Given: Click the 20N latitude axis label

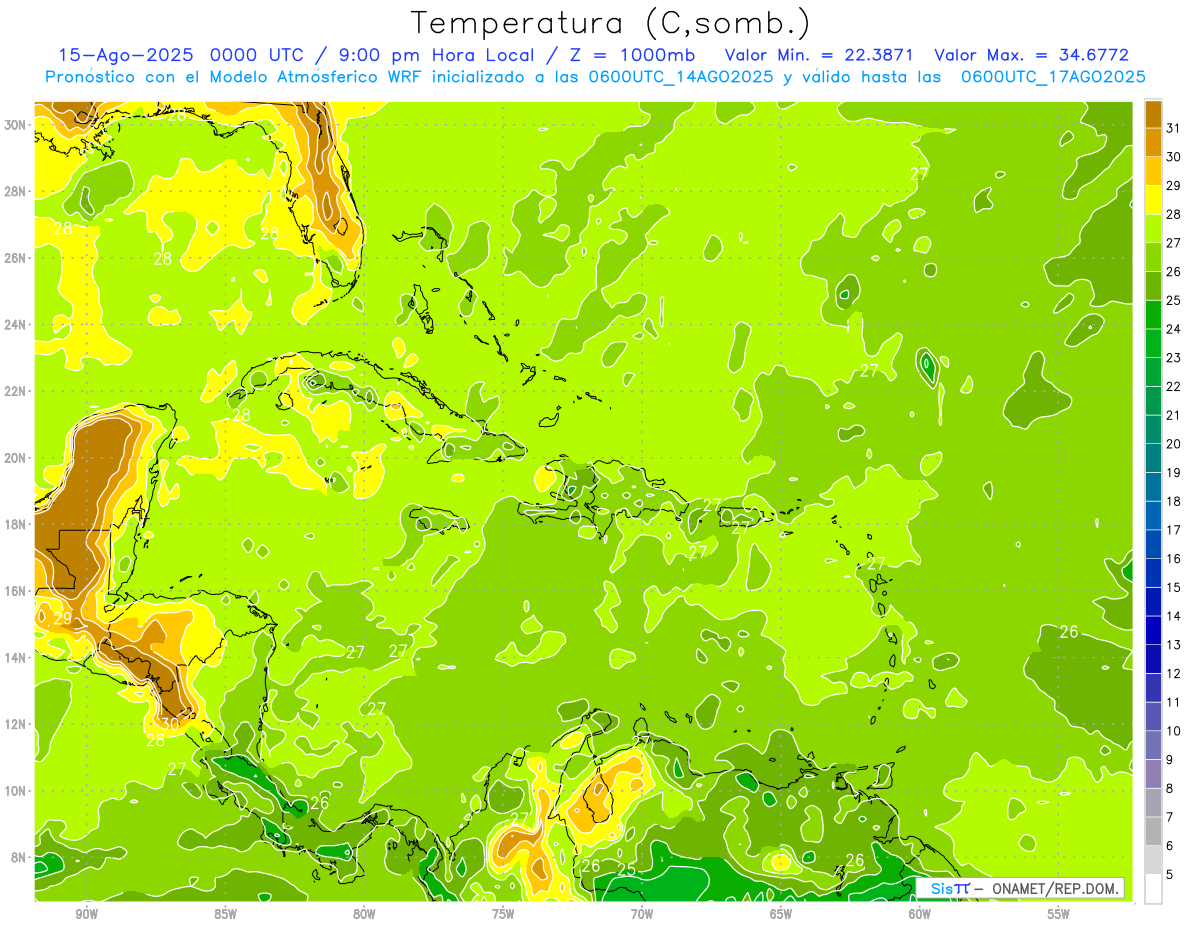Looking at the screenshot, I should [16, 458].
